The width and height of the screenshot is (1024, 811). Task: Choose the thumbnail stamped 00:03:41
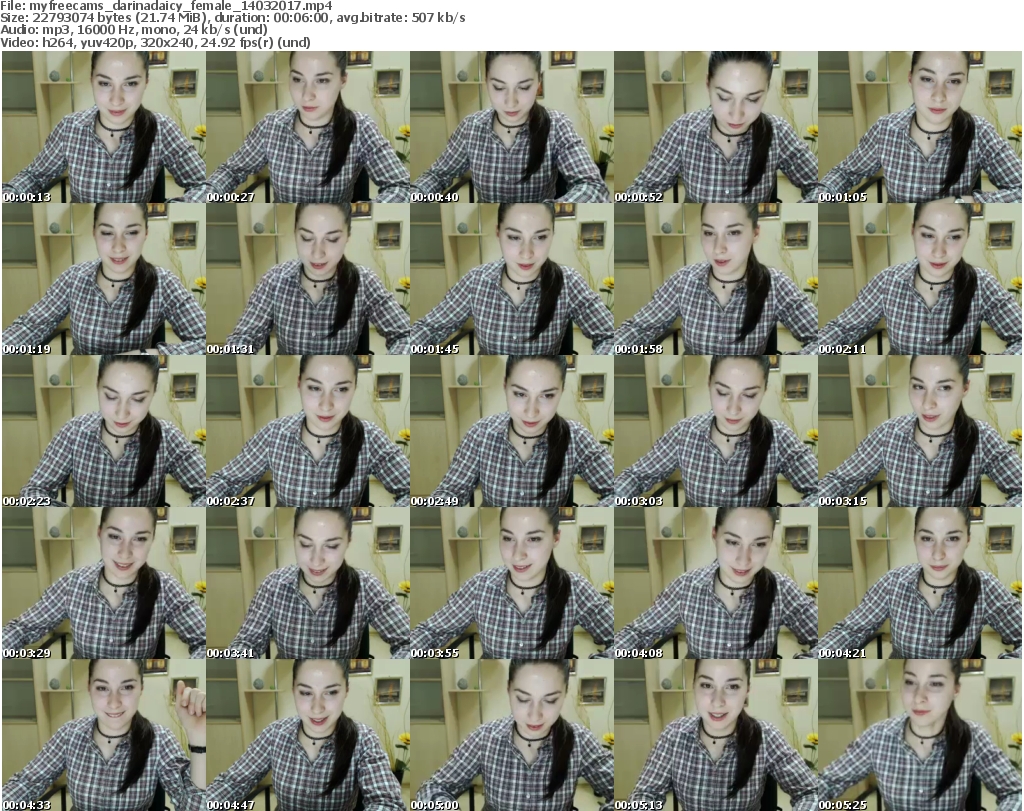tap(308, 582)
